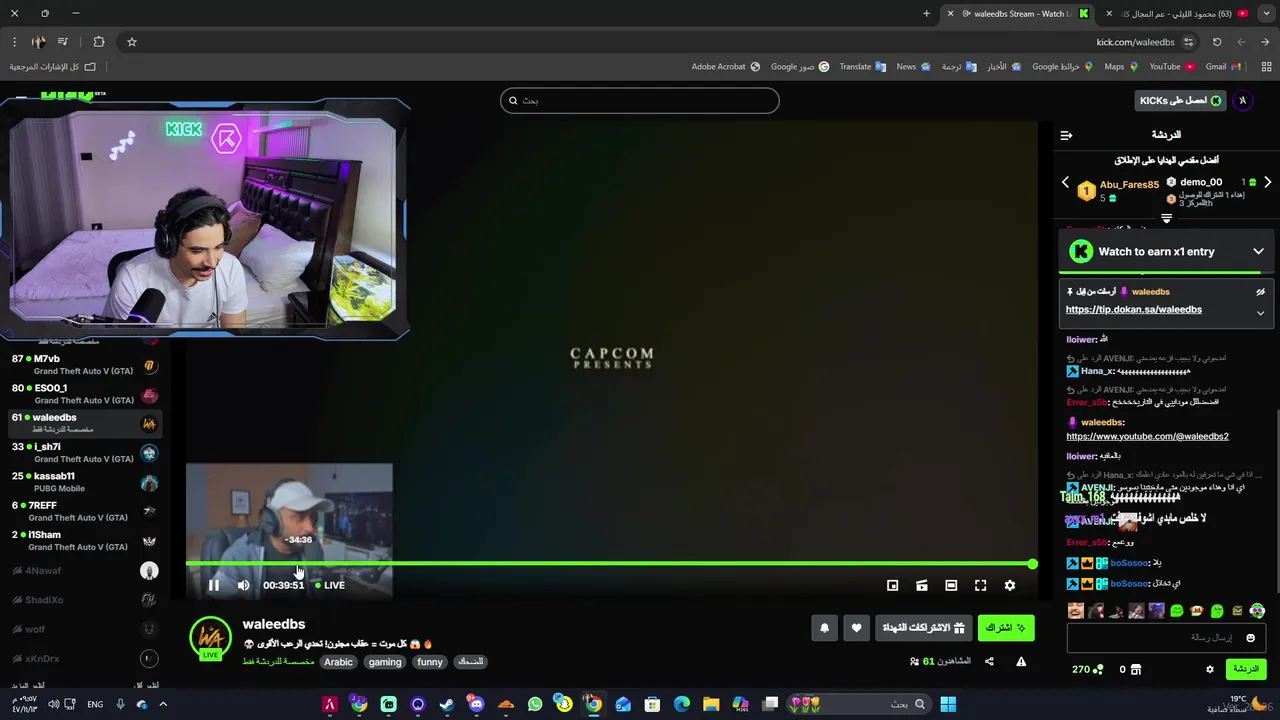1280x720 pixels.
Task: Open Translate bookmark
Action: [x=862, y=67]
